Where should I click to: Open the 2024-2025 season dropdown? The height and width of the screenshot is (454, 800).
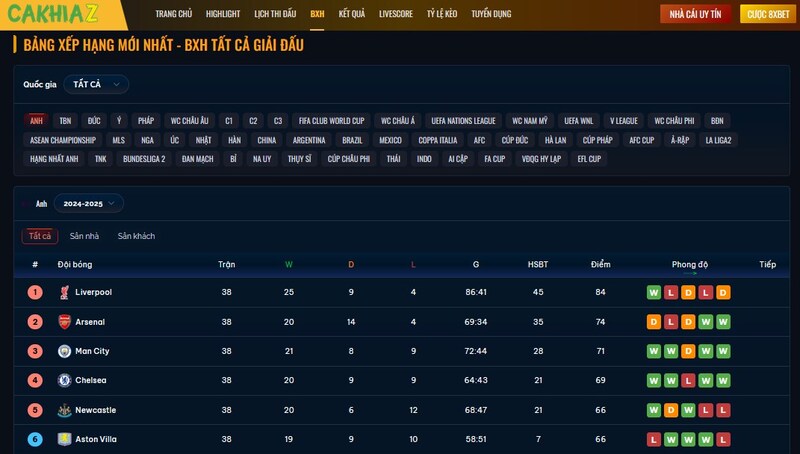(x=89, y=204)
